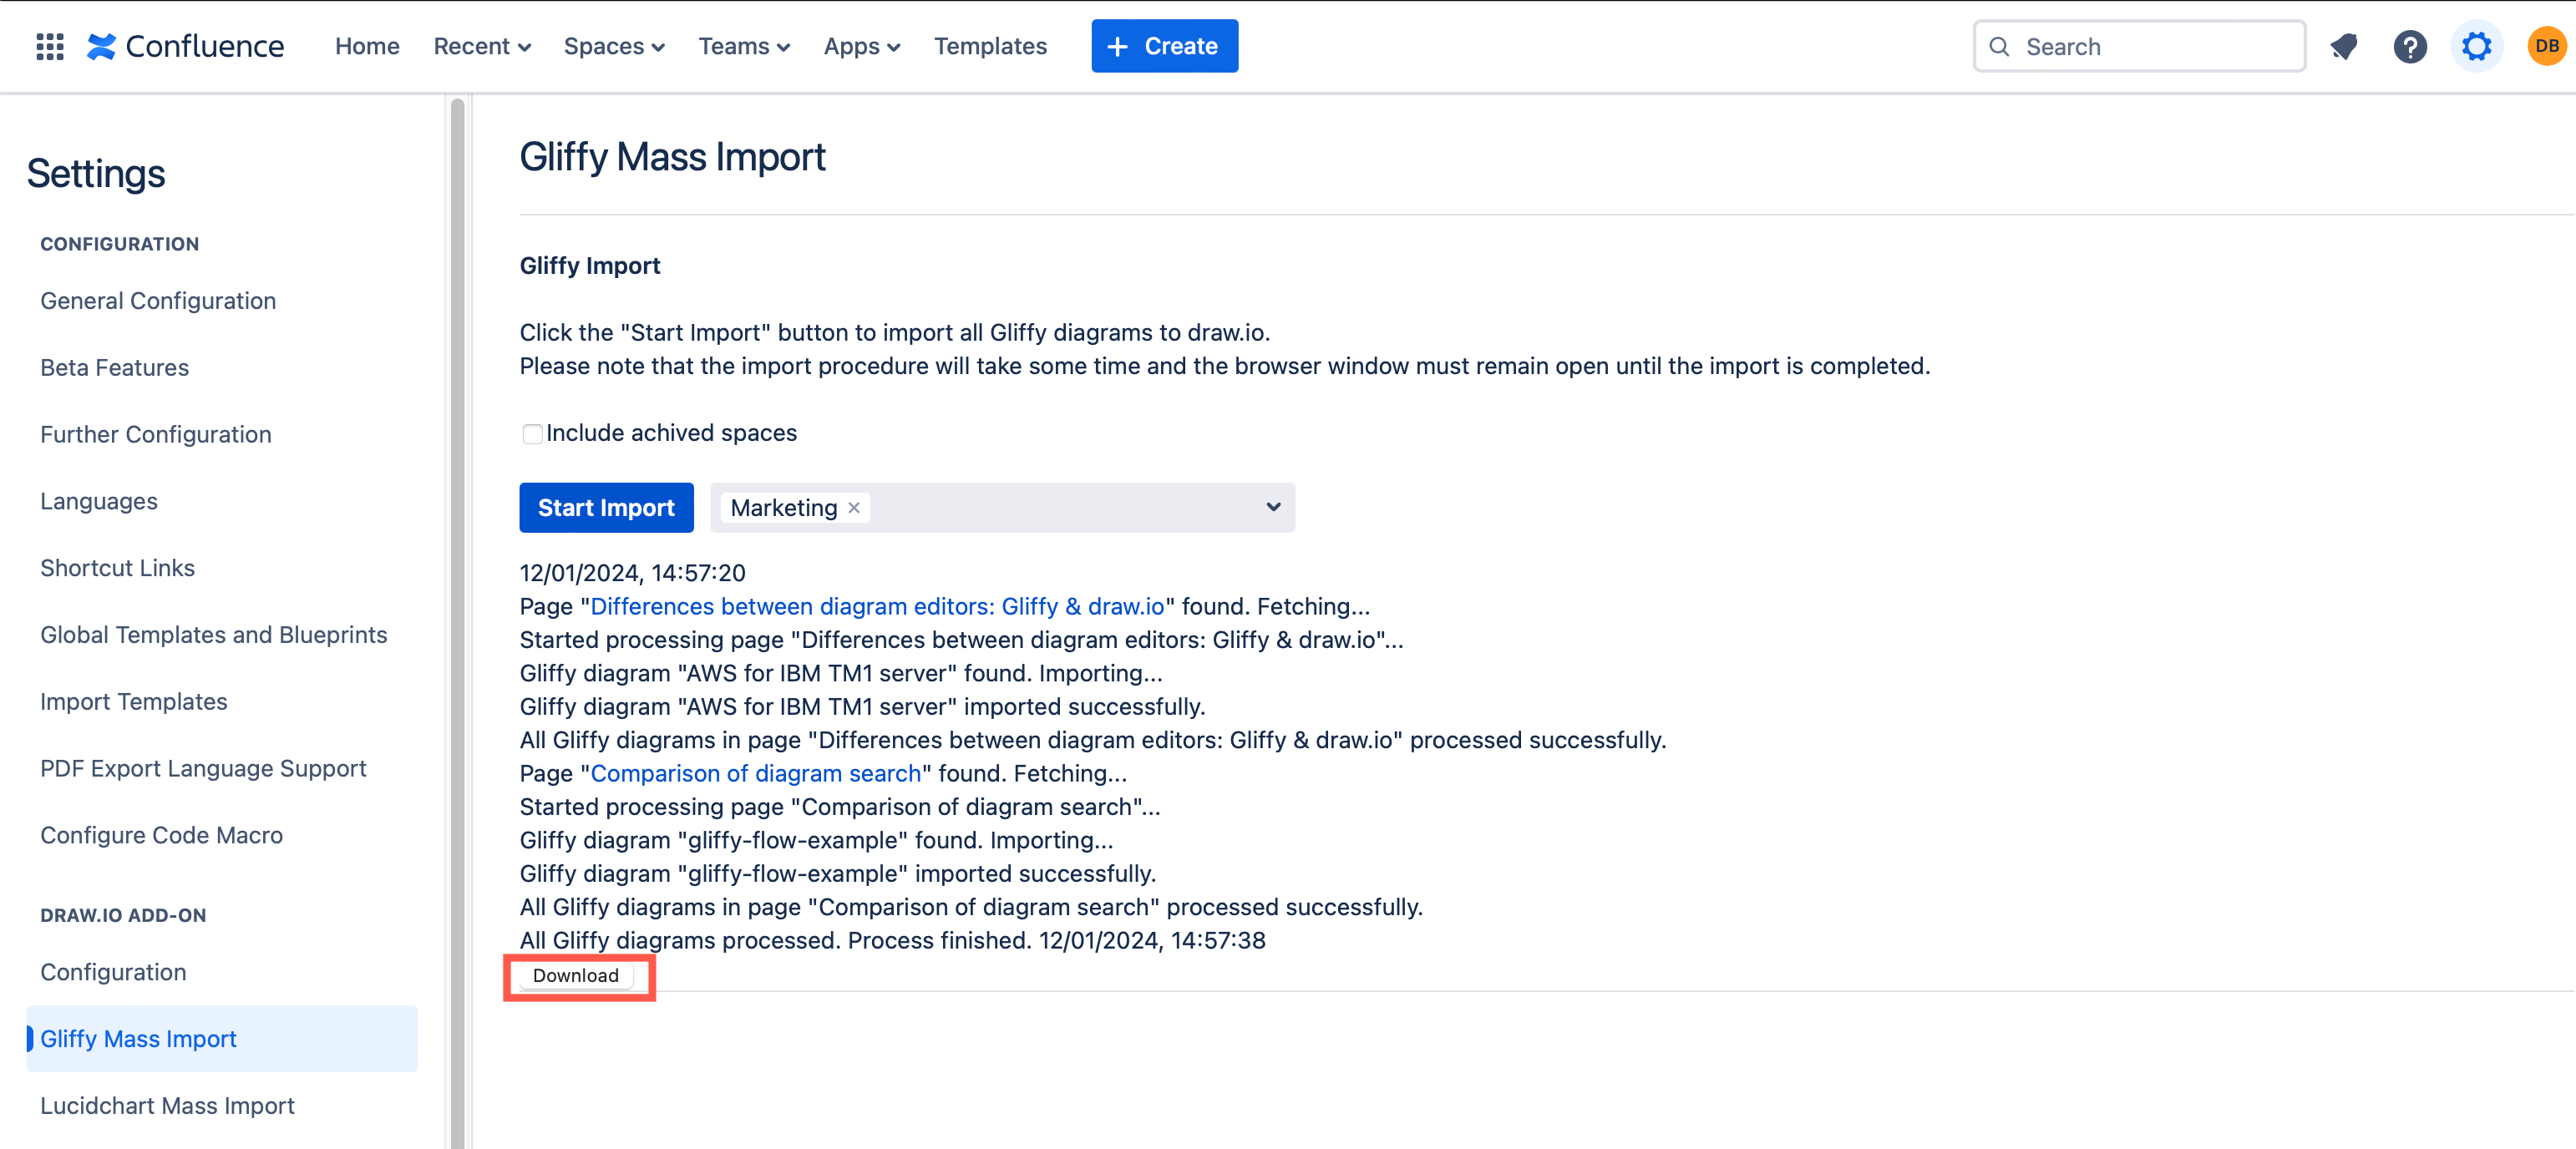Click "All Gliffy diagrams processed" log line
The width and height of the screenshot is (2576, 1149).
892,940
